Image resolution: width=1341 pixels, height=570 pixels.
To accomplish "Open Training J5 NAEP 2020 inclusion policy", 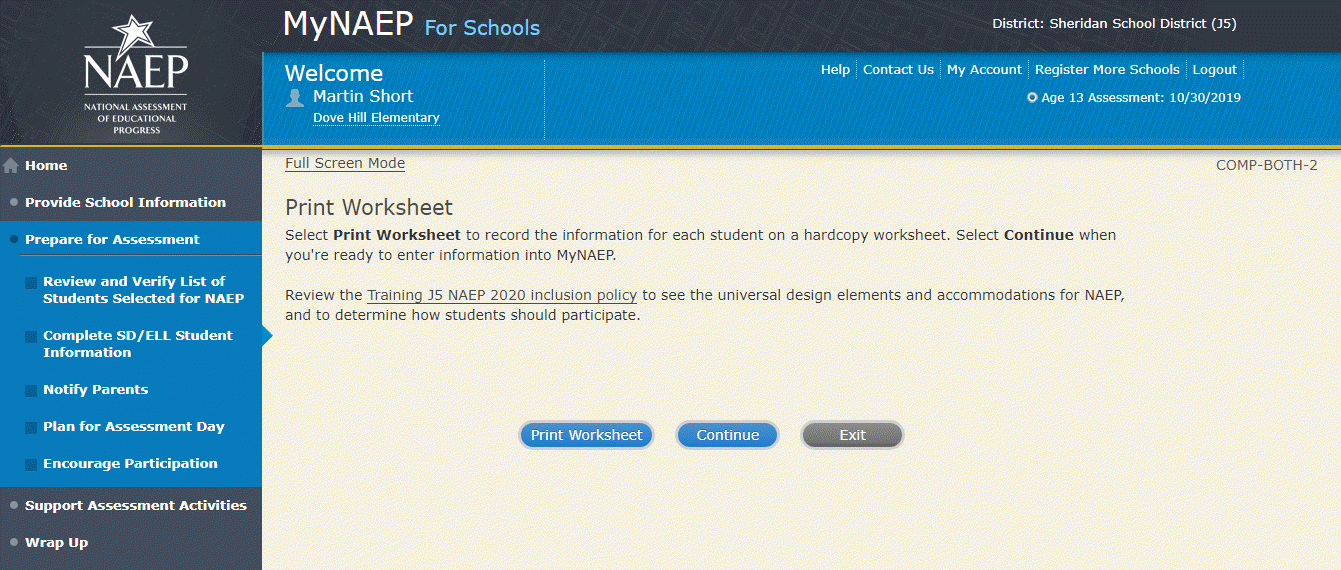I will click(501, 296).
